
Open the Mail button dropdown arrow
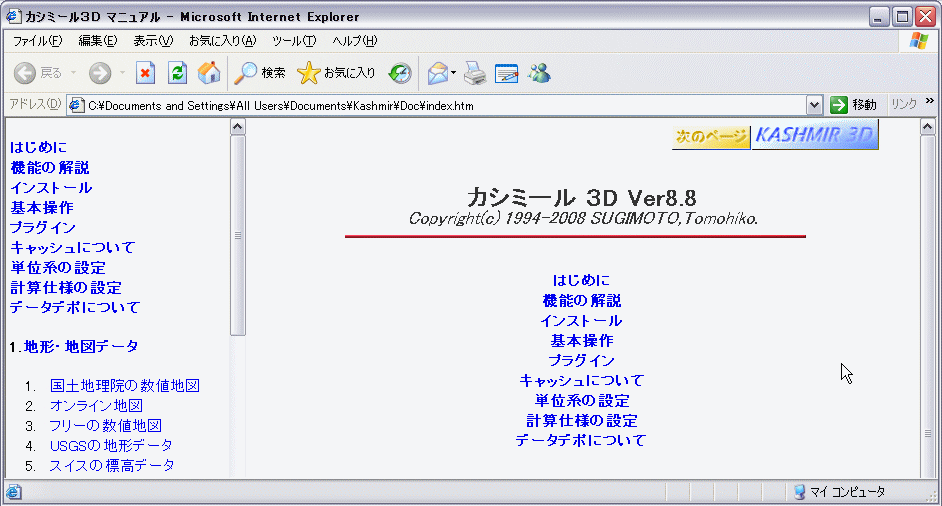click(x=454, y=73)
